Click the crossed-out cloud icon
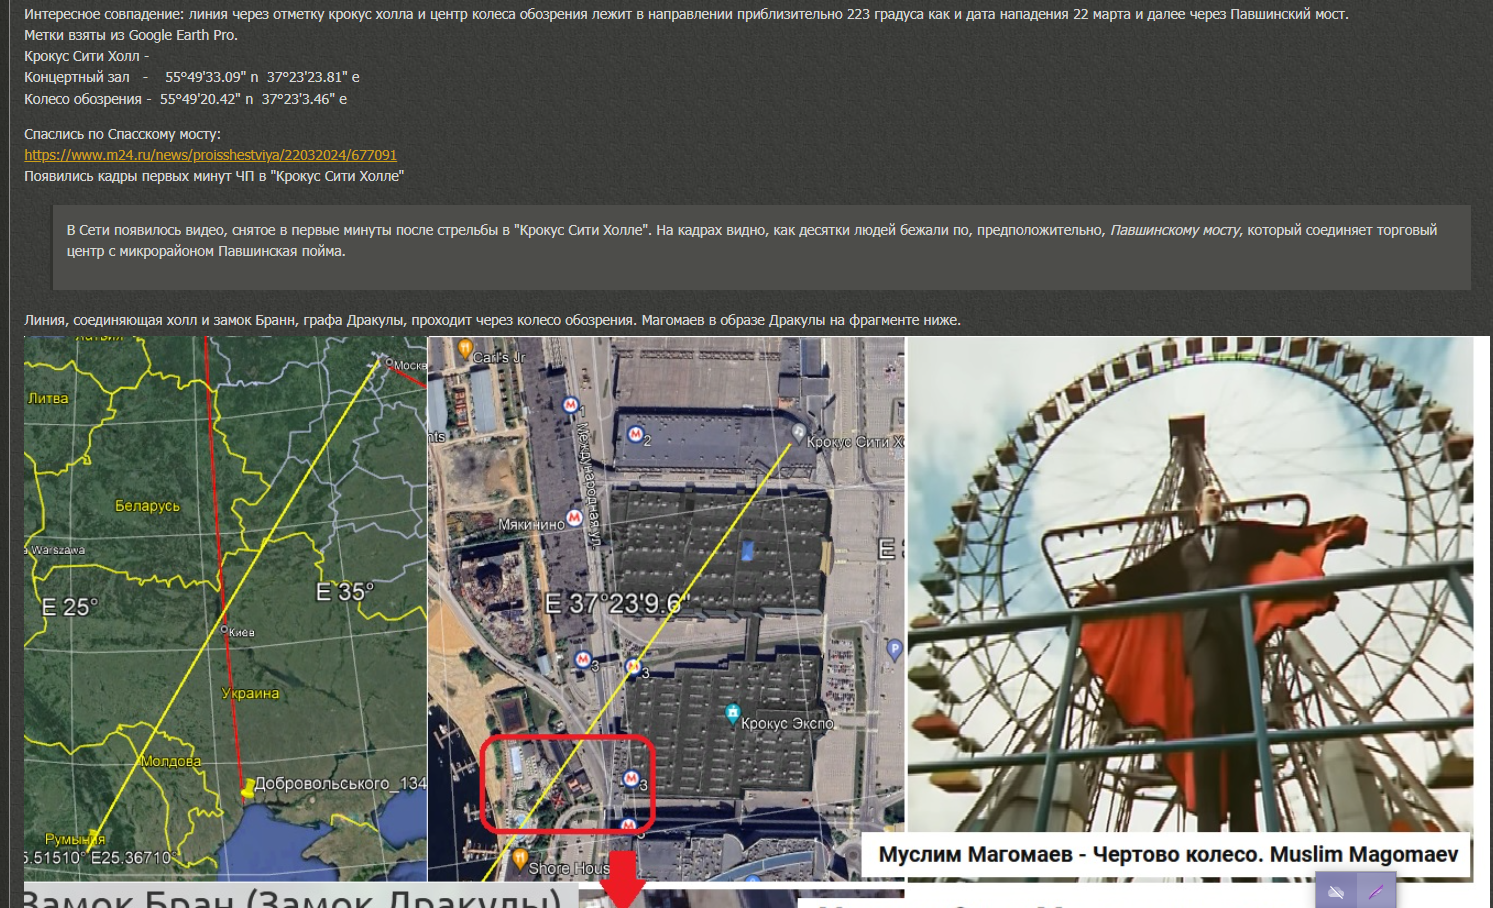 click(1336, 892)
